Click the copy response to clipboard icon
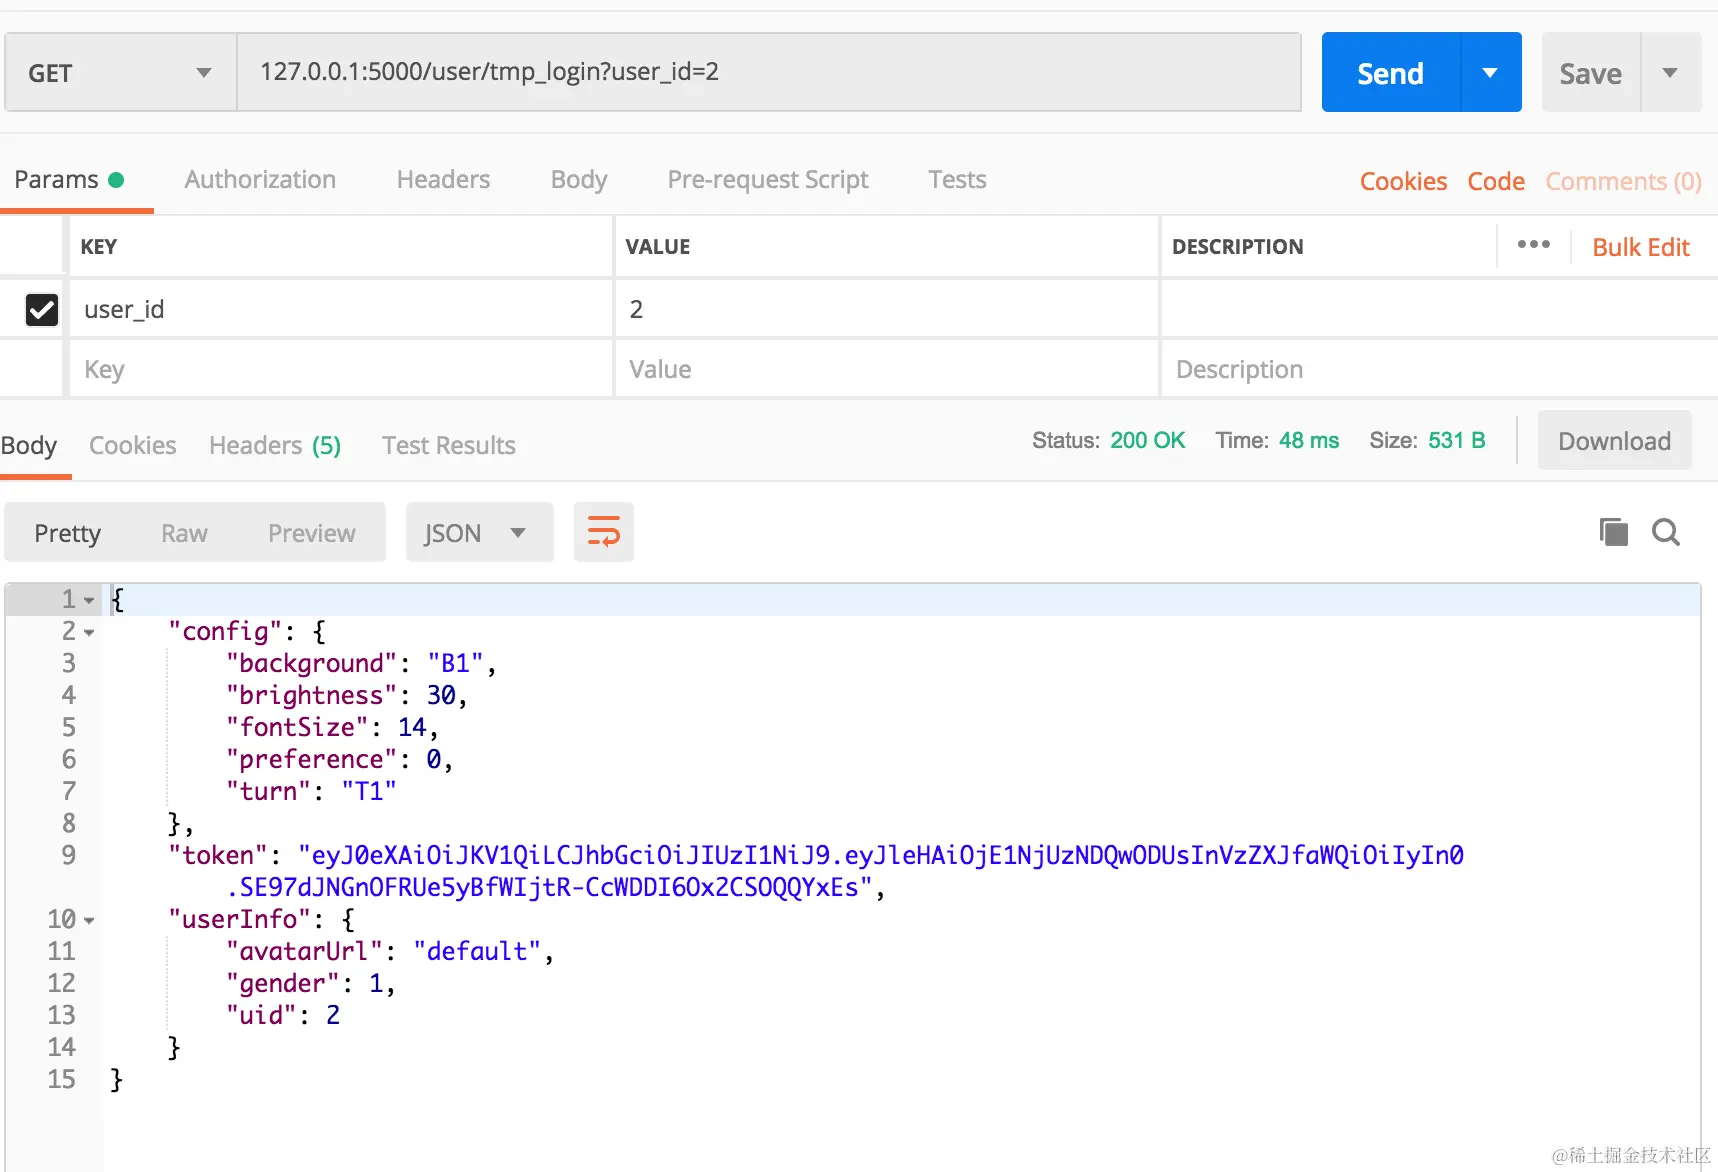The width and height of the screenshot is (1718, 1172). [1613, 532]
